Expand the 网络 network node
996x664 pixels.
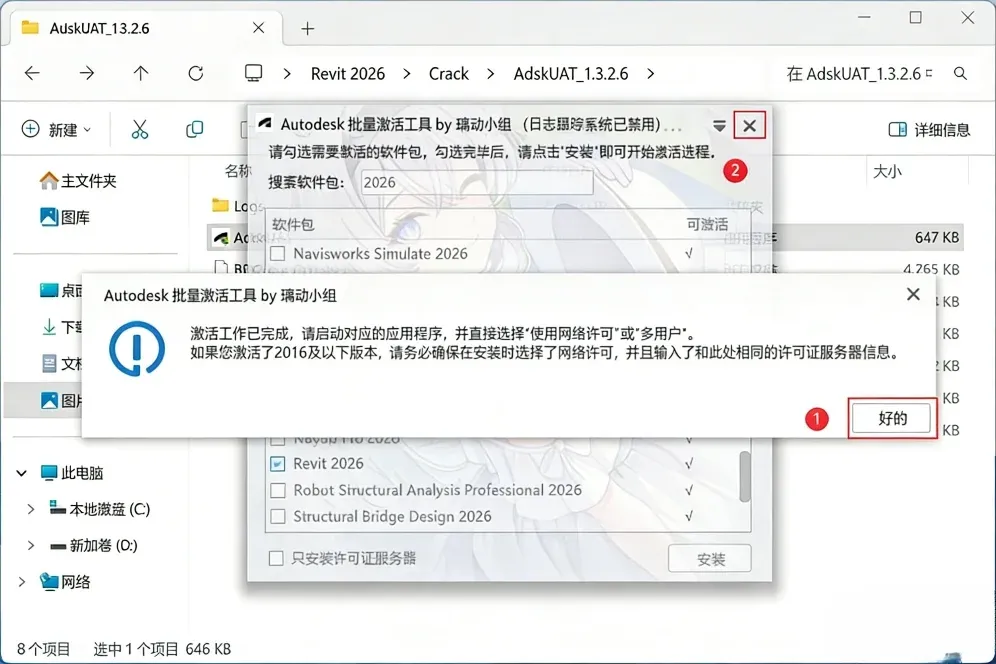click(22, 581)
